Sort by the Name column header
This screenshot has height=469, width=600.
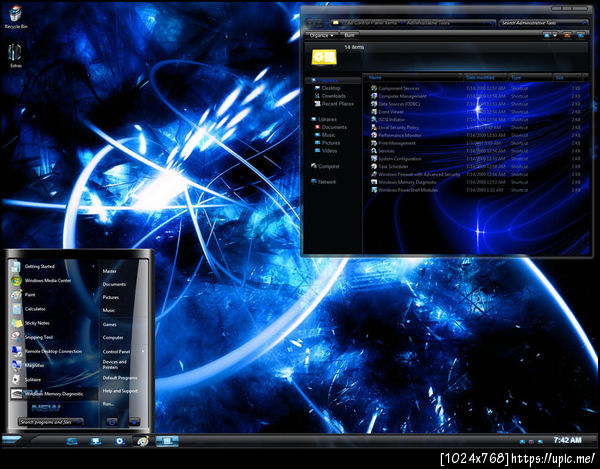pyautogui.click(x=413, y=78)
